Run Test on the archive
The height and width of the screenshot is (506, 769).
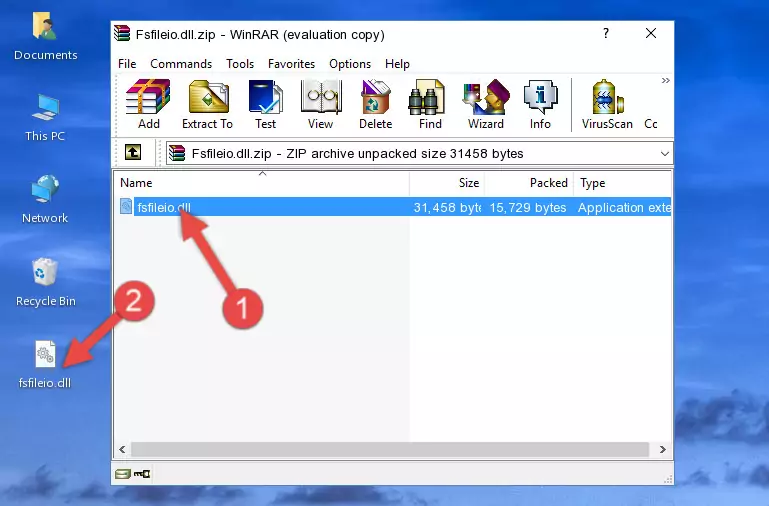click(265, 104)
